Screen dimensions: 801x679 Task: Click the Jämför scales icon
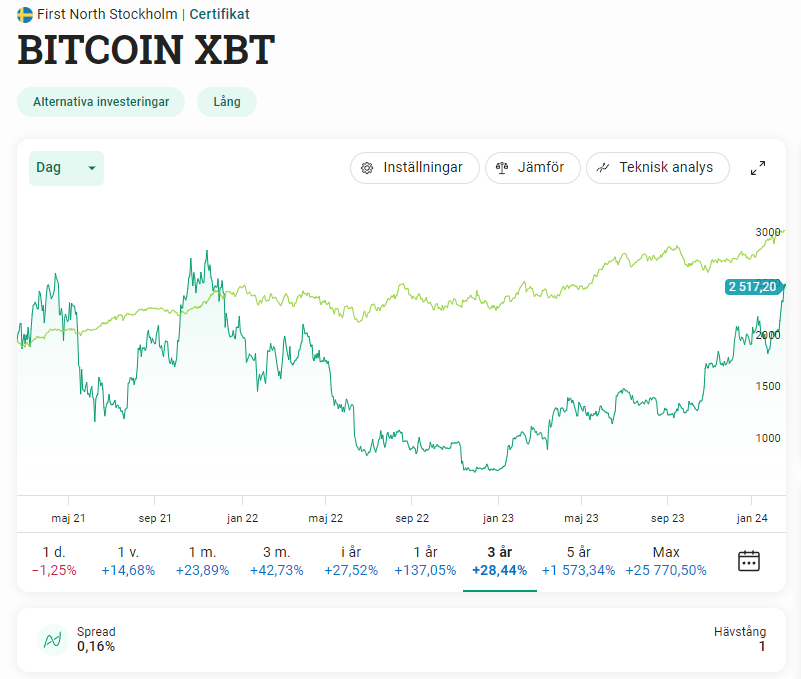[502, 168]
